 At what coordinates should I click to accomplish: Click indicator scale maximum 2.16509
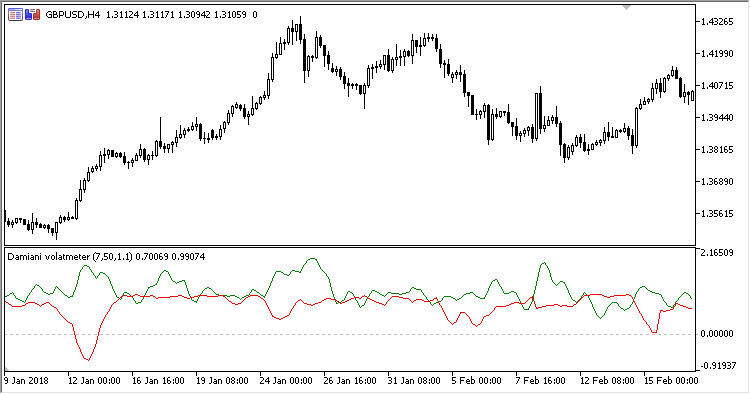(x=717, y=252)
